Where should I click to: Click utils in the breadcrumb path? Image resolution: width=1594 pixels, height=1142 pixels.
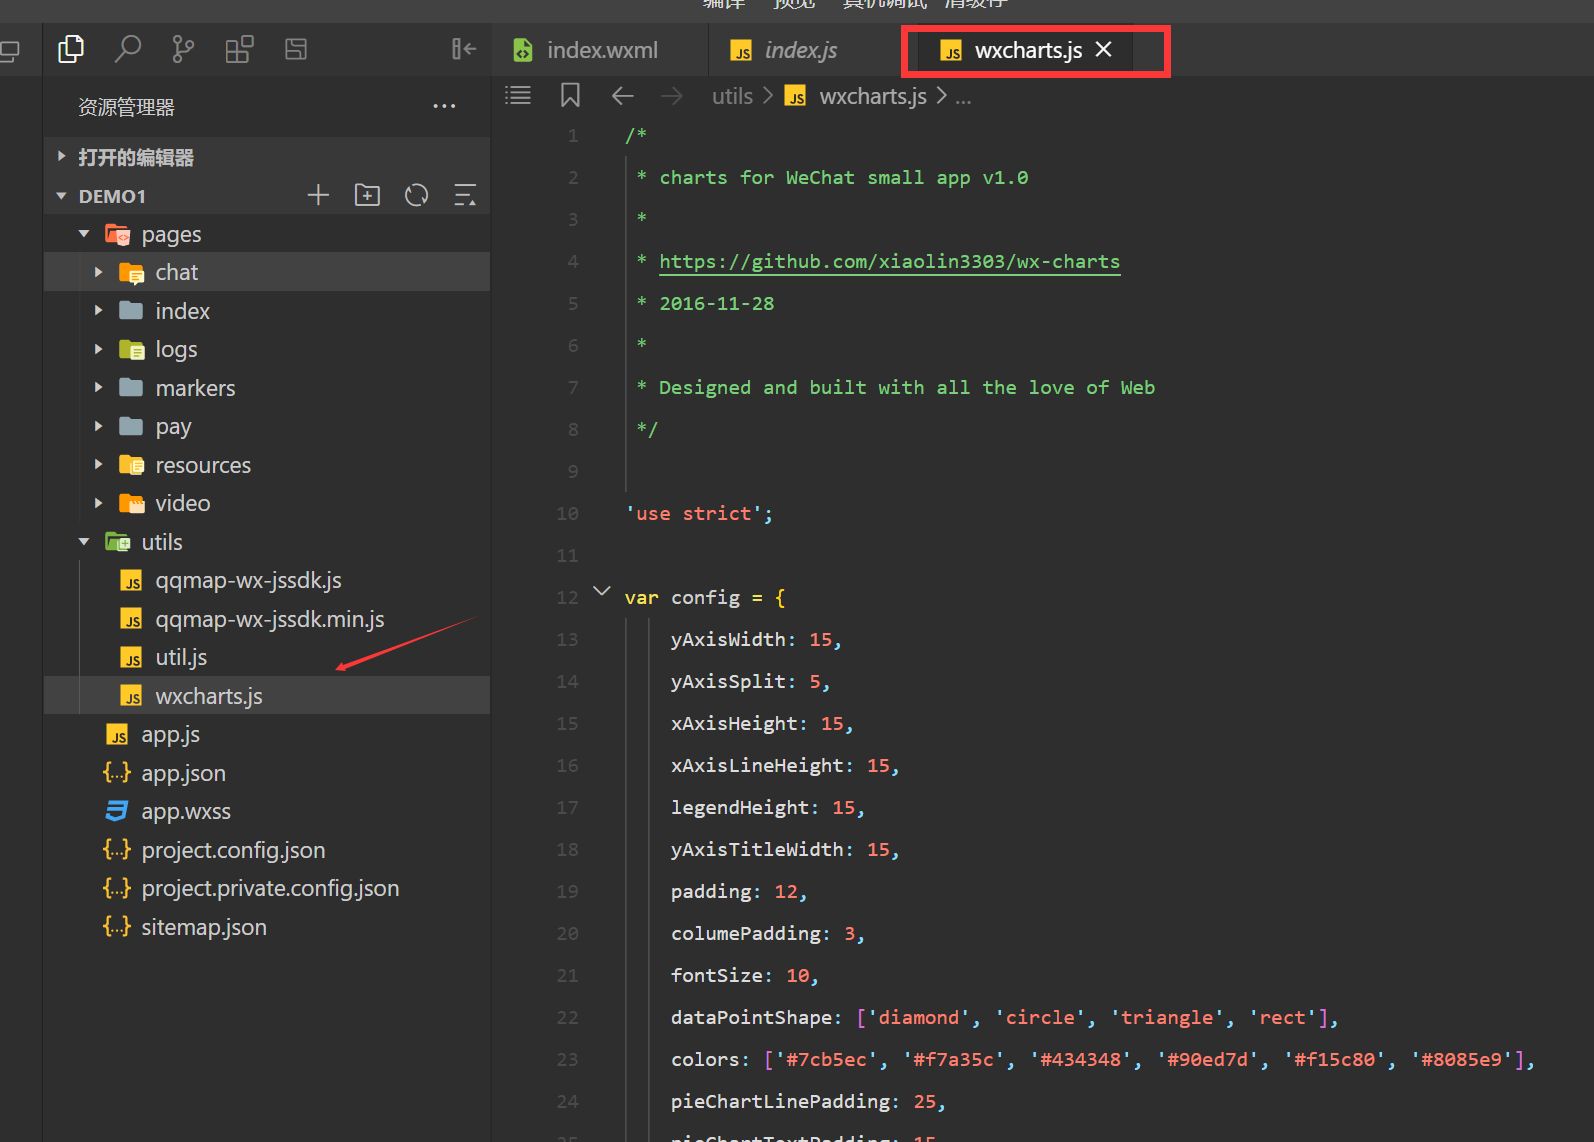(732, 96)
